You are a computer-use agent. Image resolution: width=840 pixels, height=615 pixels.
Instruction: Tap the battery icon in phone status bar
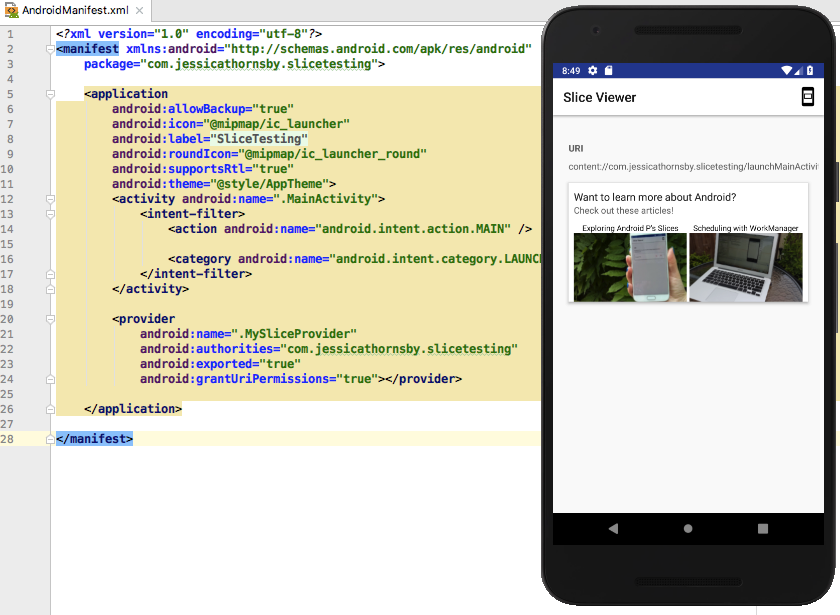pos(813,71)
